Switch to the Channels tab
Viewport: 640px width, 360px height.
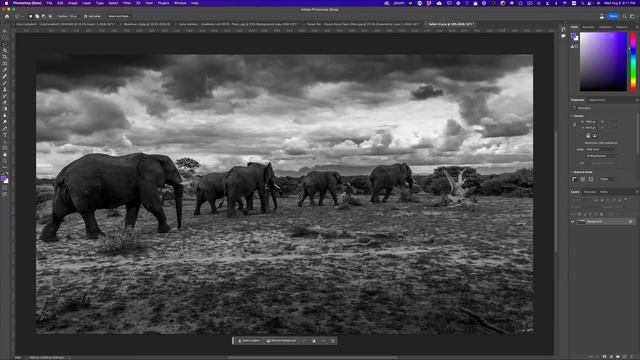590,191
